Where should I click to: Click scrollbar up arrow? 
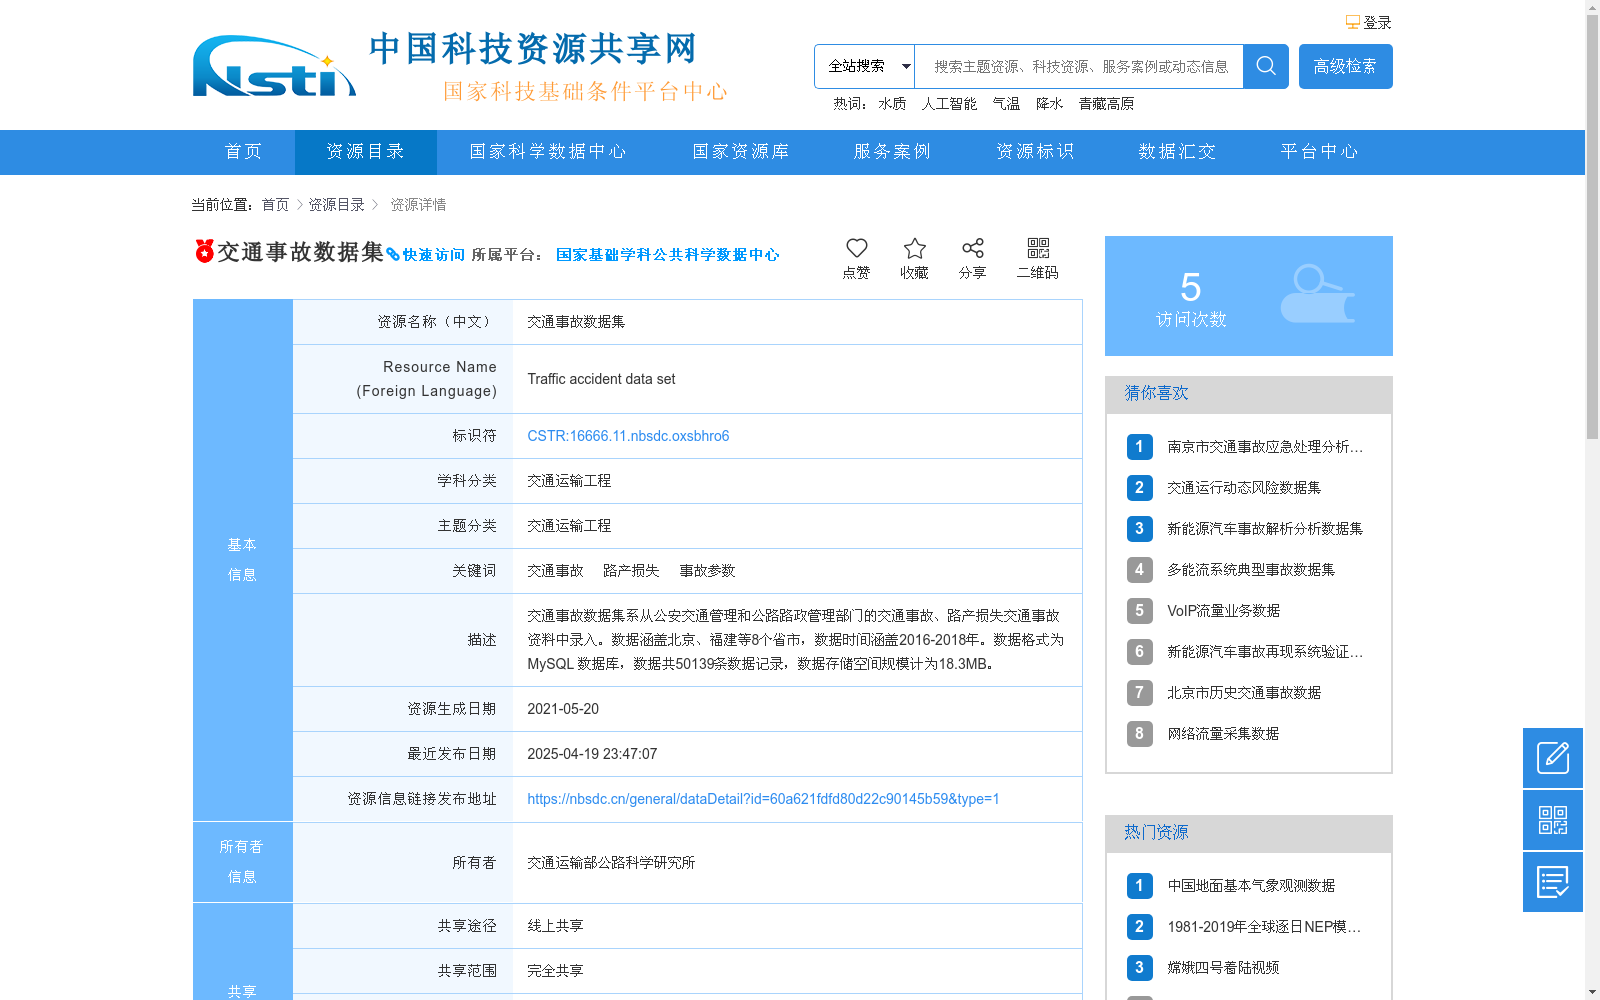pyautogui.click(x=1592, y=7)
